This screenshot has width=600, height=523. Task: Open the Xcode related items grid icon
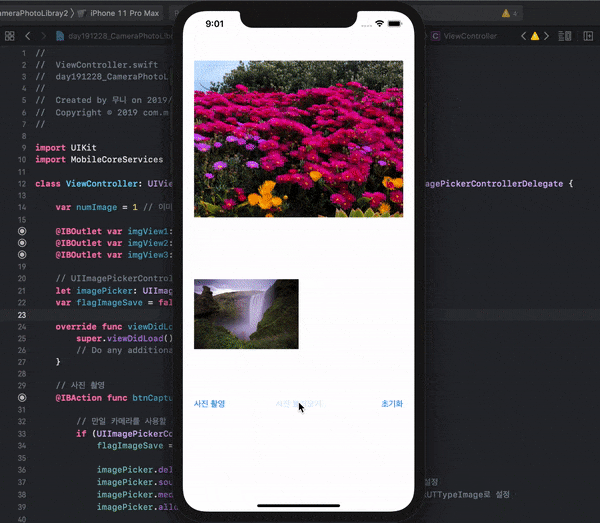10,36
